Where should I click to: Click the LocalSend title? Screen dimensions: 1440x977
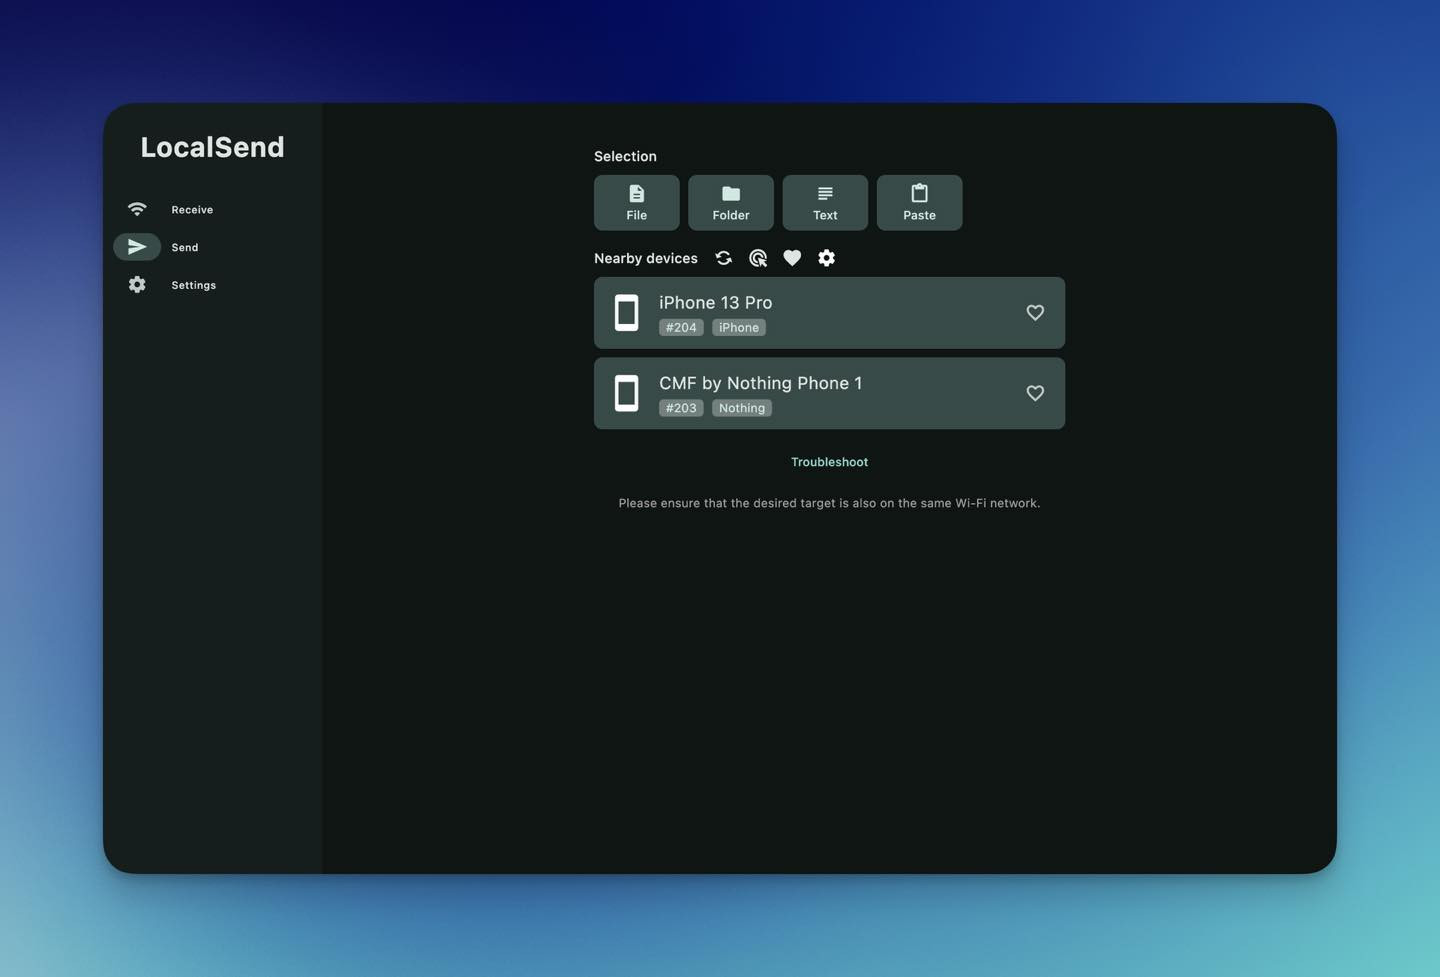click(212, 147)
